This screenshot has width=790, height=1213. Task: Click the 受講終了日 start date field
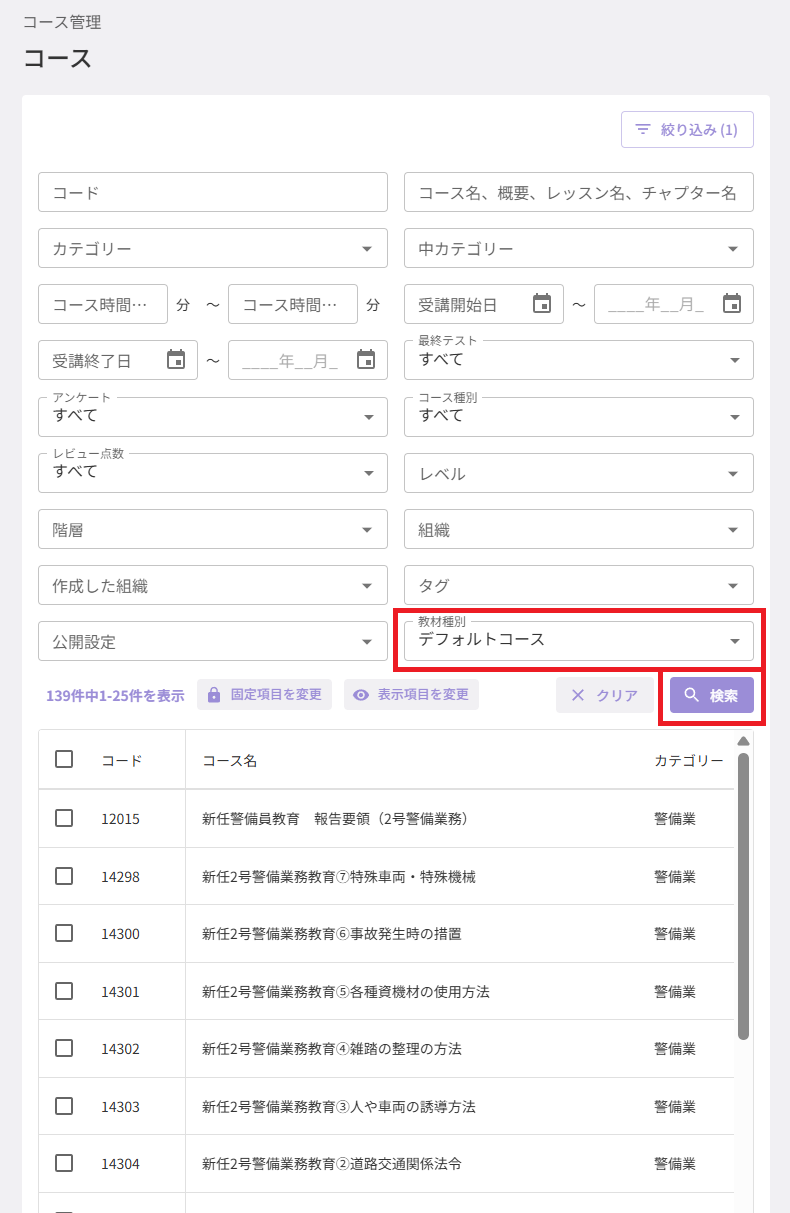pos(118,360)
